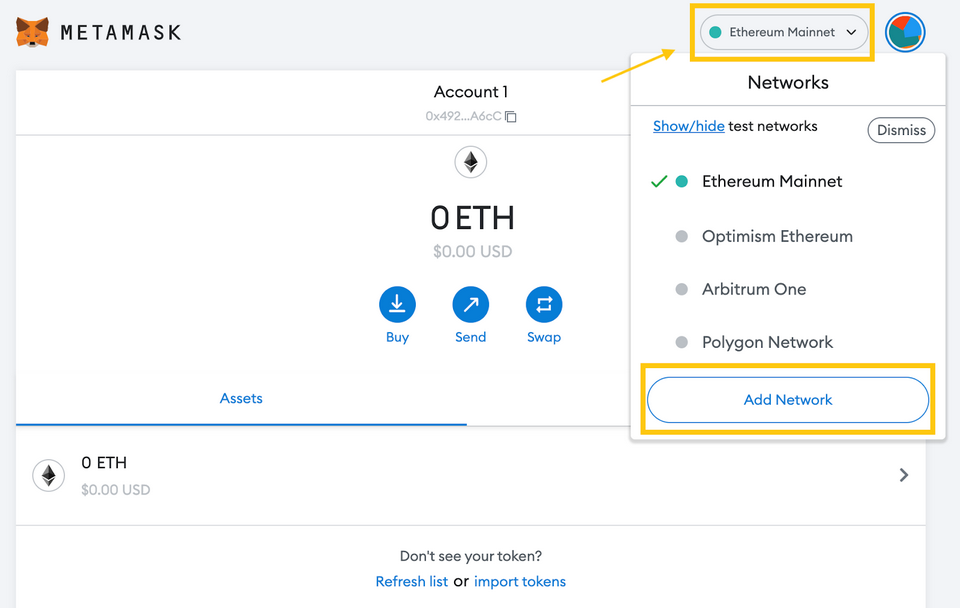Click the round Buy download icon
Screen dimensions: 960x608
pos(397,304)
